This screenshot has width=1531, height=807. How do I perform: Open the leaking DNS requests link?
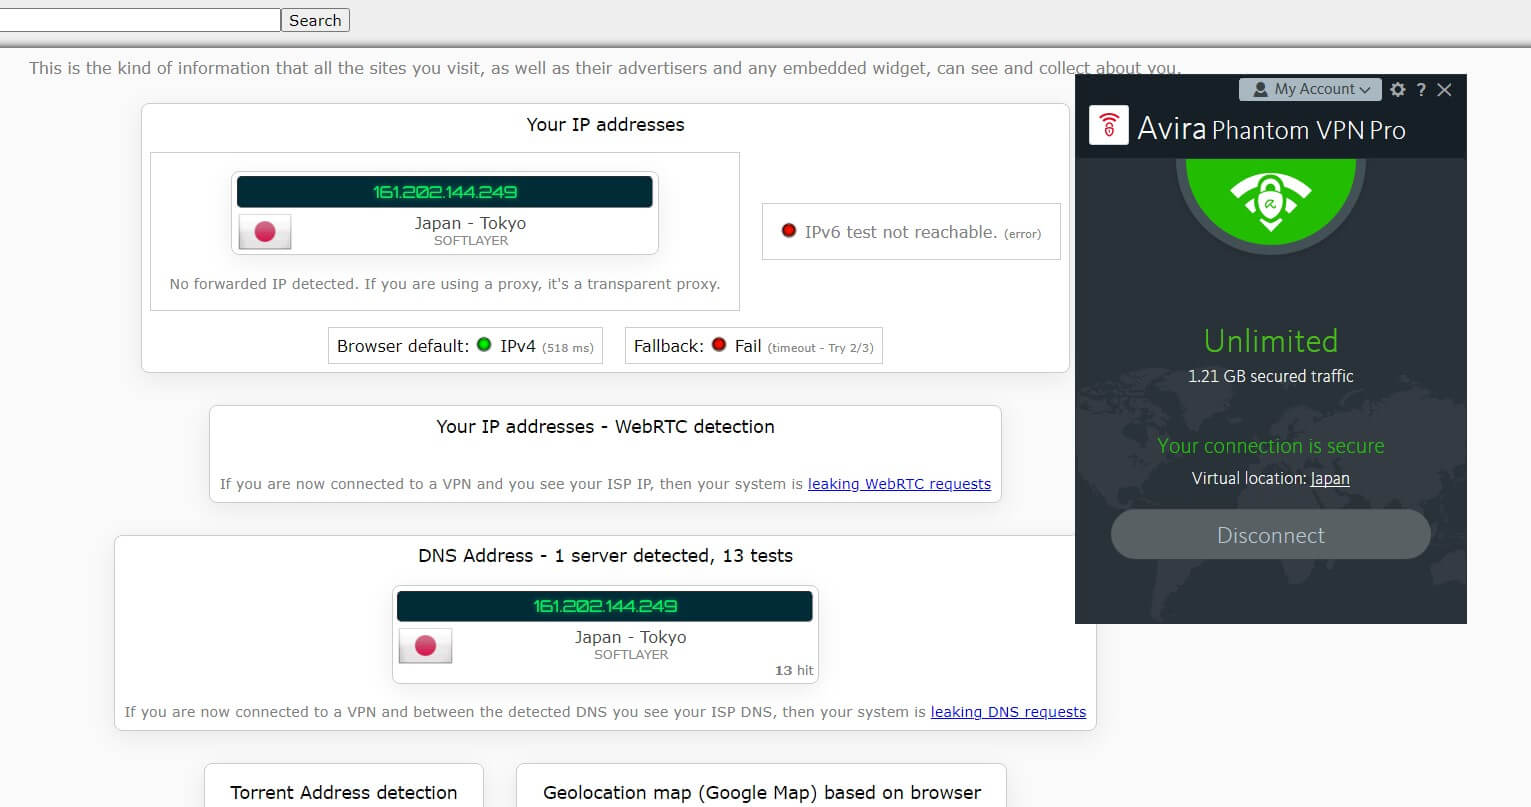coord(1008,712)
